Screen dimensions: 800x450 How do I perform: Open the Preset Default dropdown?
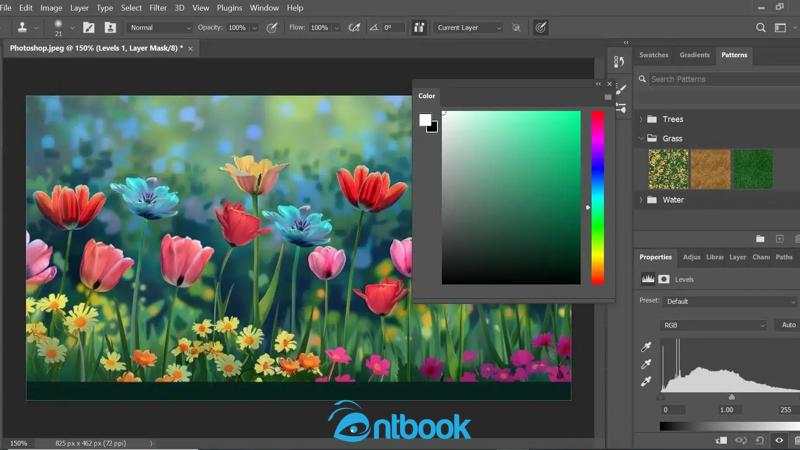(x=731, y=302)
